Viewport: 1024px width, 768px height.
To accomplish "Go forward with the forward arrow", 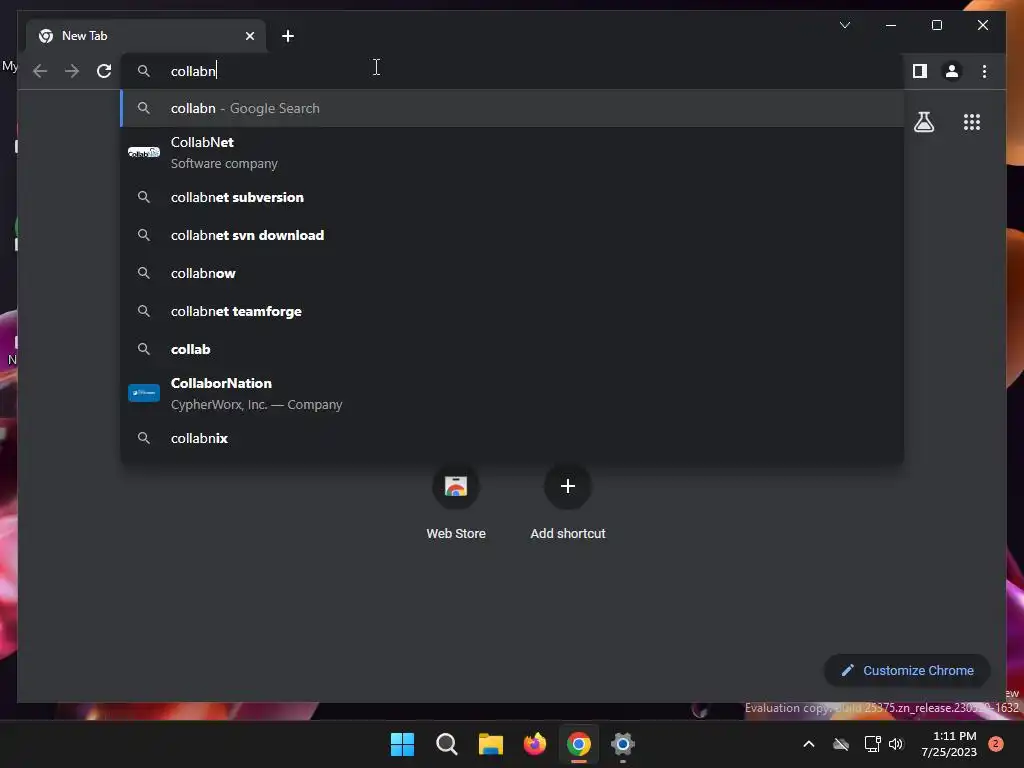I will pos(72,71).
